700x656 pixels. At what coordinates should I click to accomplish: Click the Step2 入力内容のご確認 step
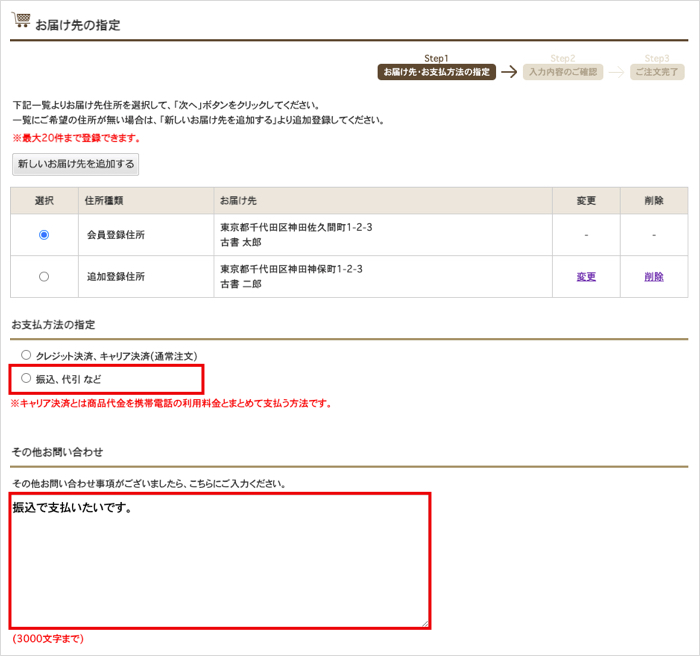(x=563, y=72)
